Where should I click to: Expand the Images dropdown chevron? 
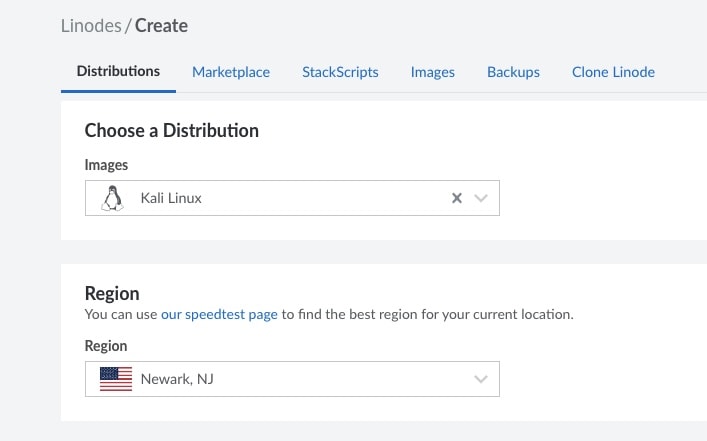(x=481, y=198)
